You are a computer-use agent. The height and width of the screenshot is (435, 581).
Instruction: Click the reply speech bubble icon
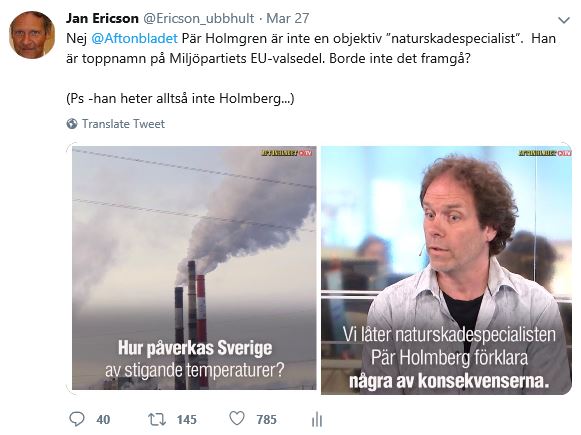77,419
